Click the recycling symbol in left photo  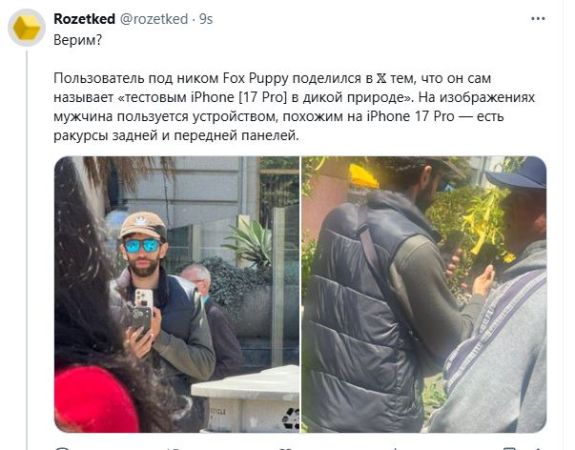[290, 419]
